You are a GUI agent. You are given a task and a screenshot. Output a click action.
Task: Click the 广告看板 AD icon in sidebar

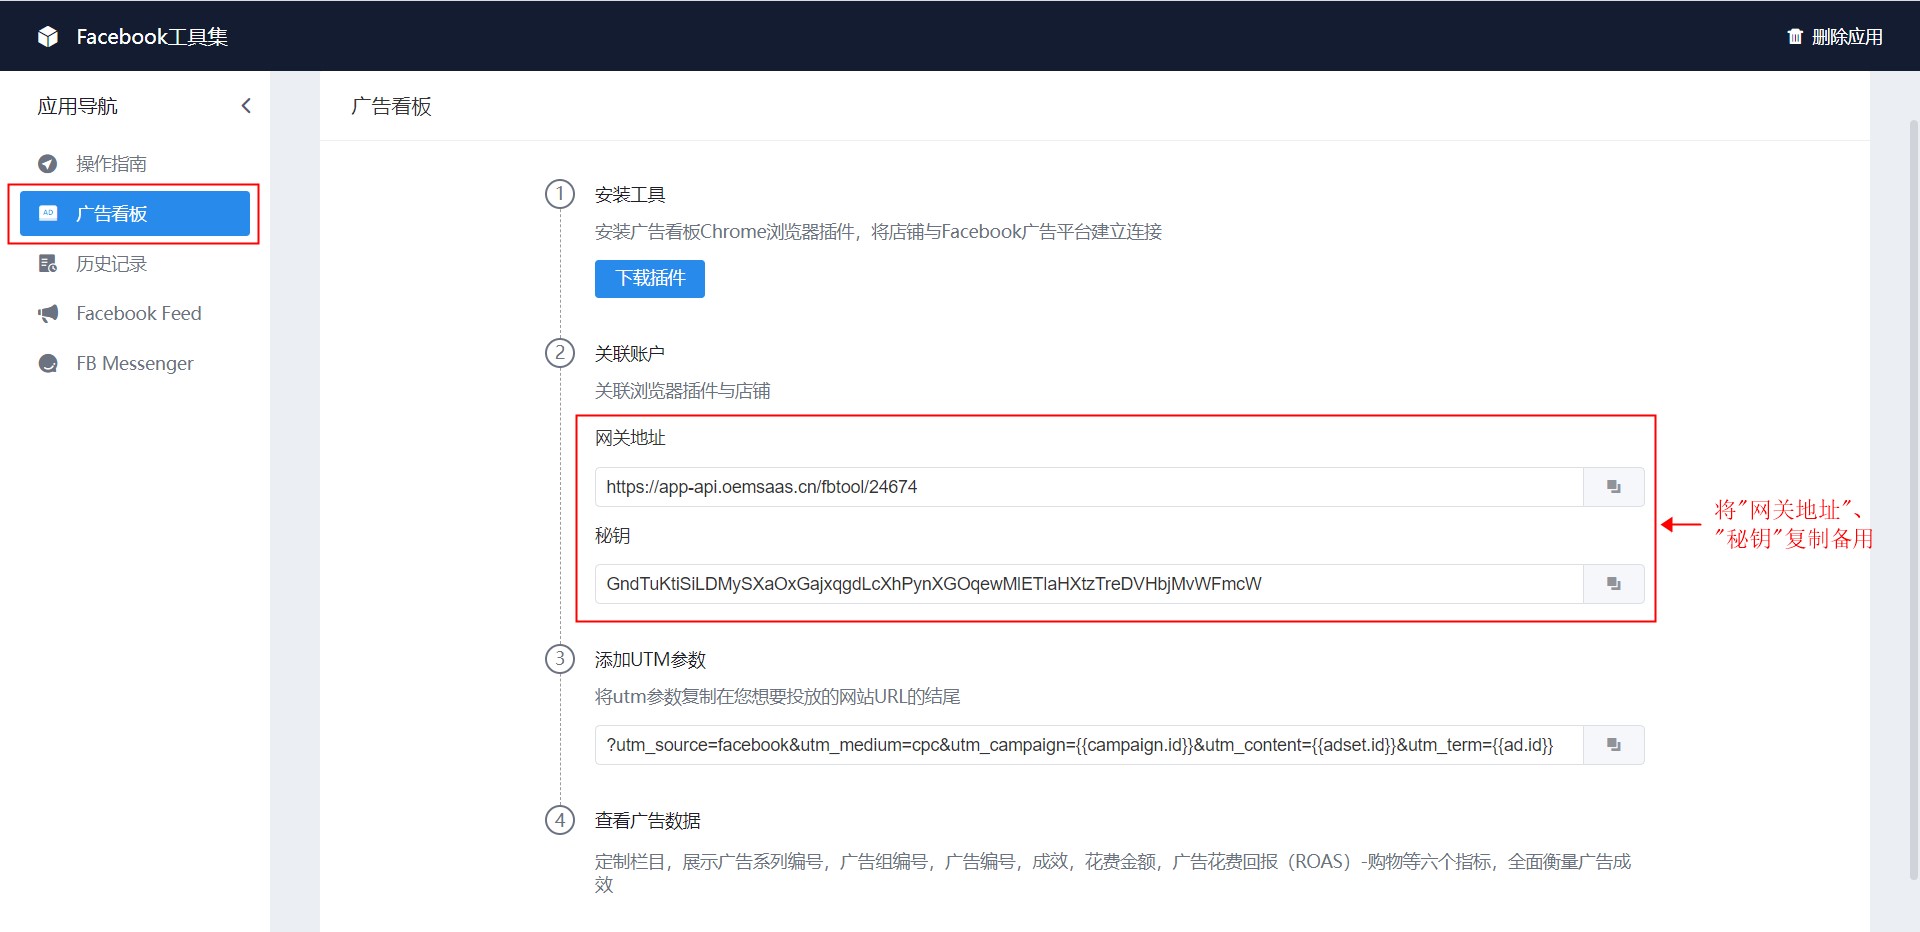tap(47, 213)
